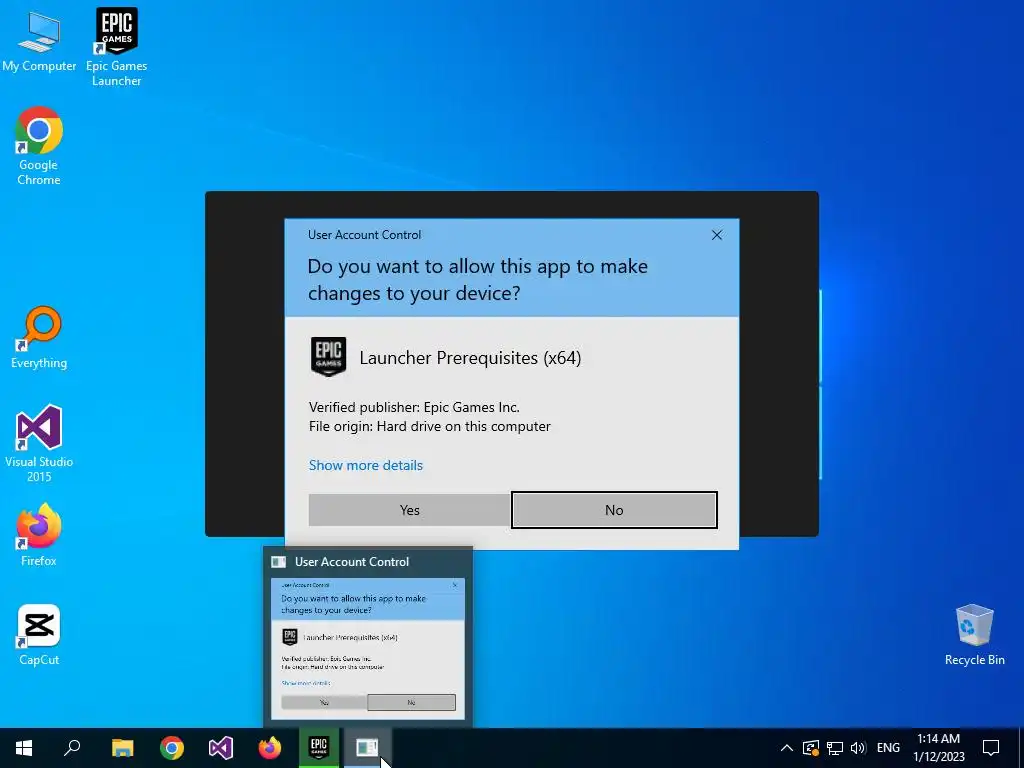This screenshot has width=1024, height=768.
Task: Open the network tray icon
Action: (835, 748)
